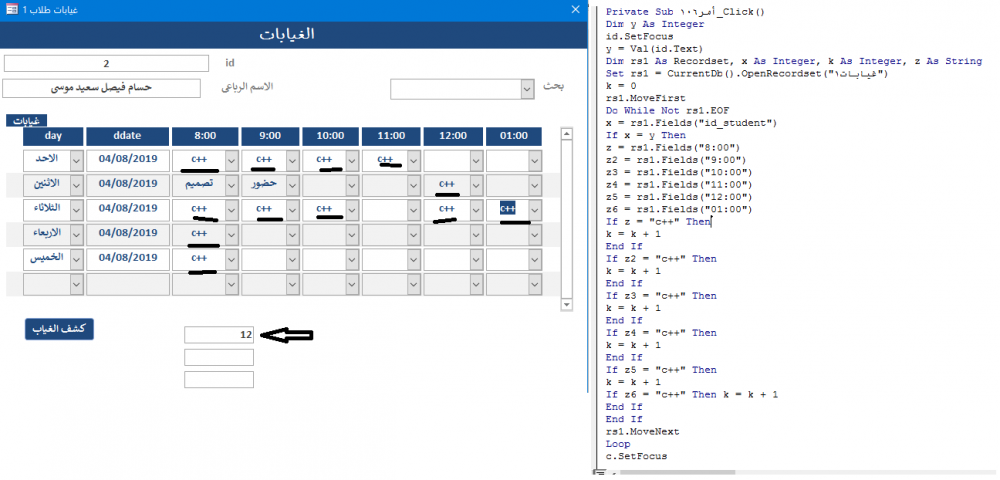This screenshot has height=480, width=1000.
Task: Click the ddate cell in الخميس row
Action: 128,259
